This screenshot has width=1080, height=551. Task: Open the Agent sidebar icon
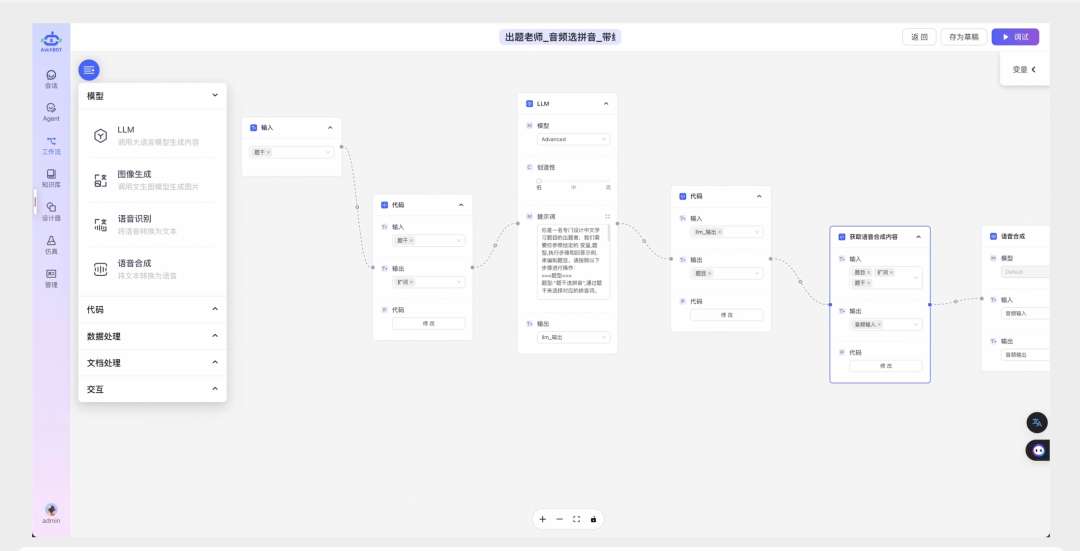coord(51,111)
